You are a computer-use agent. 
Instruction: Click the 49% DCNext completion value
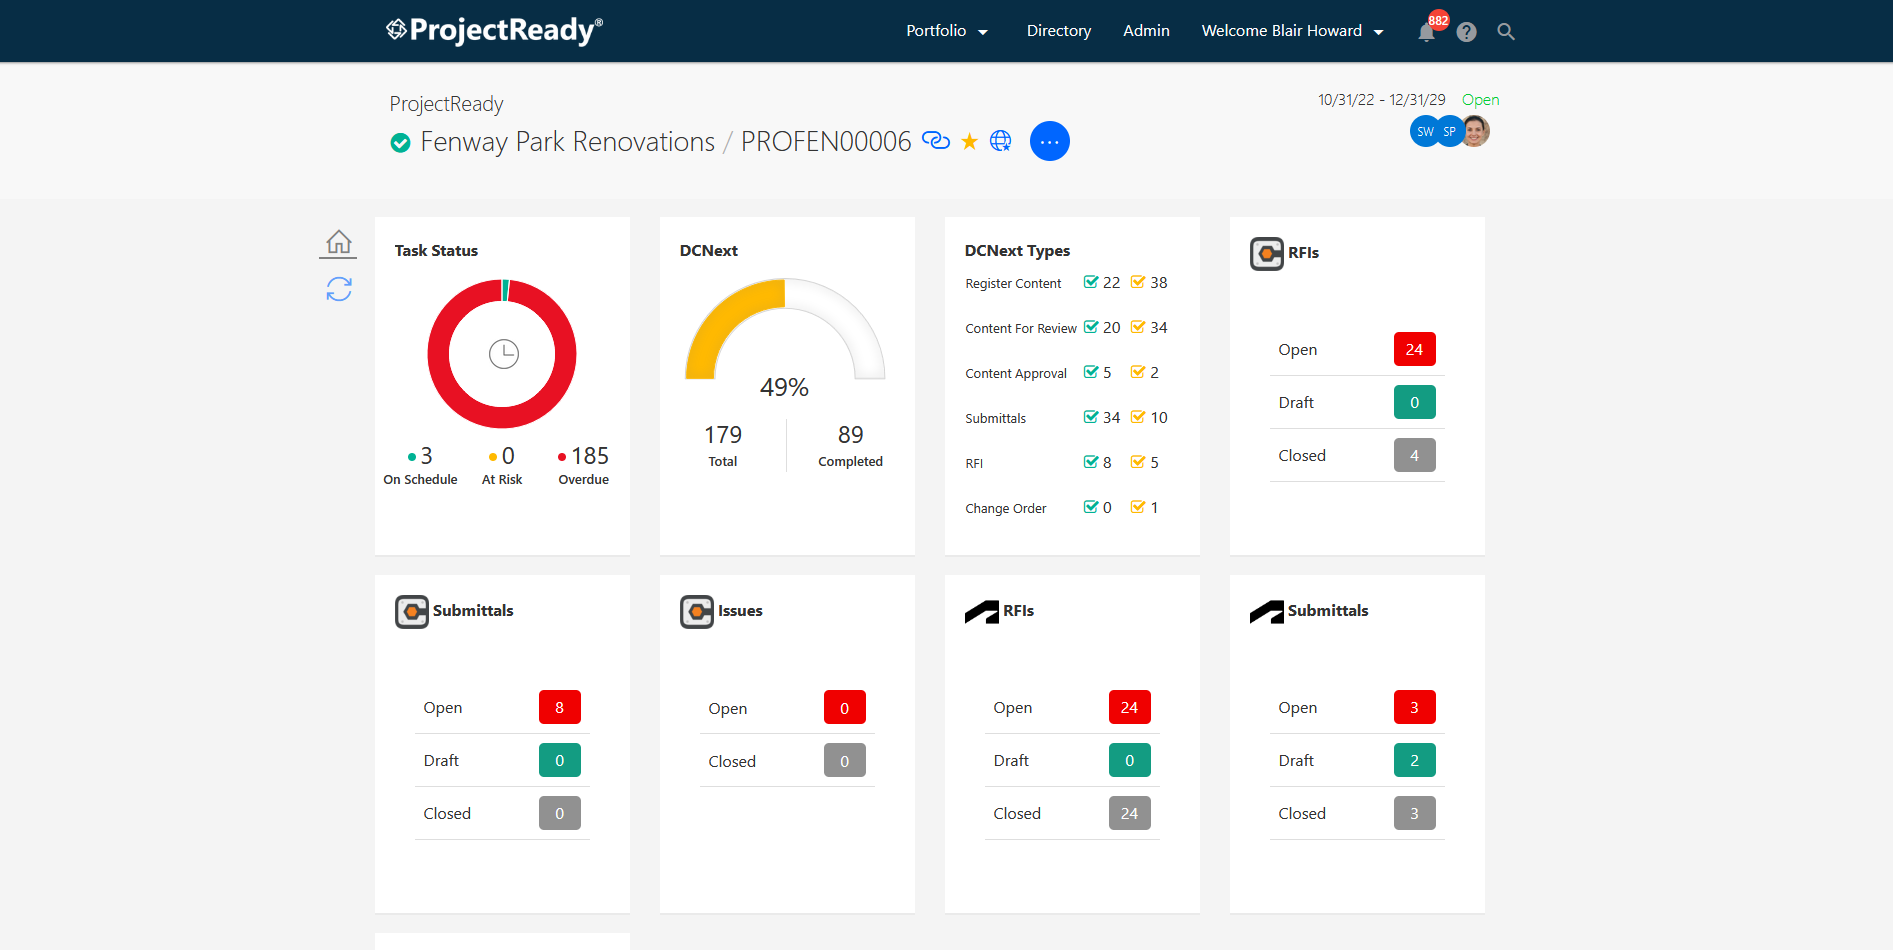point(784,387)
